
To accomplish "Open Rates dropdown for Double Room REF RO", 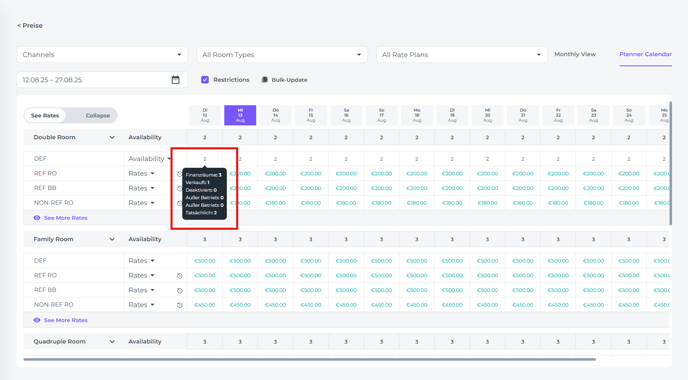I will click(141, 173).
